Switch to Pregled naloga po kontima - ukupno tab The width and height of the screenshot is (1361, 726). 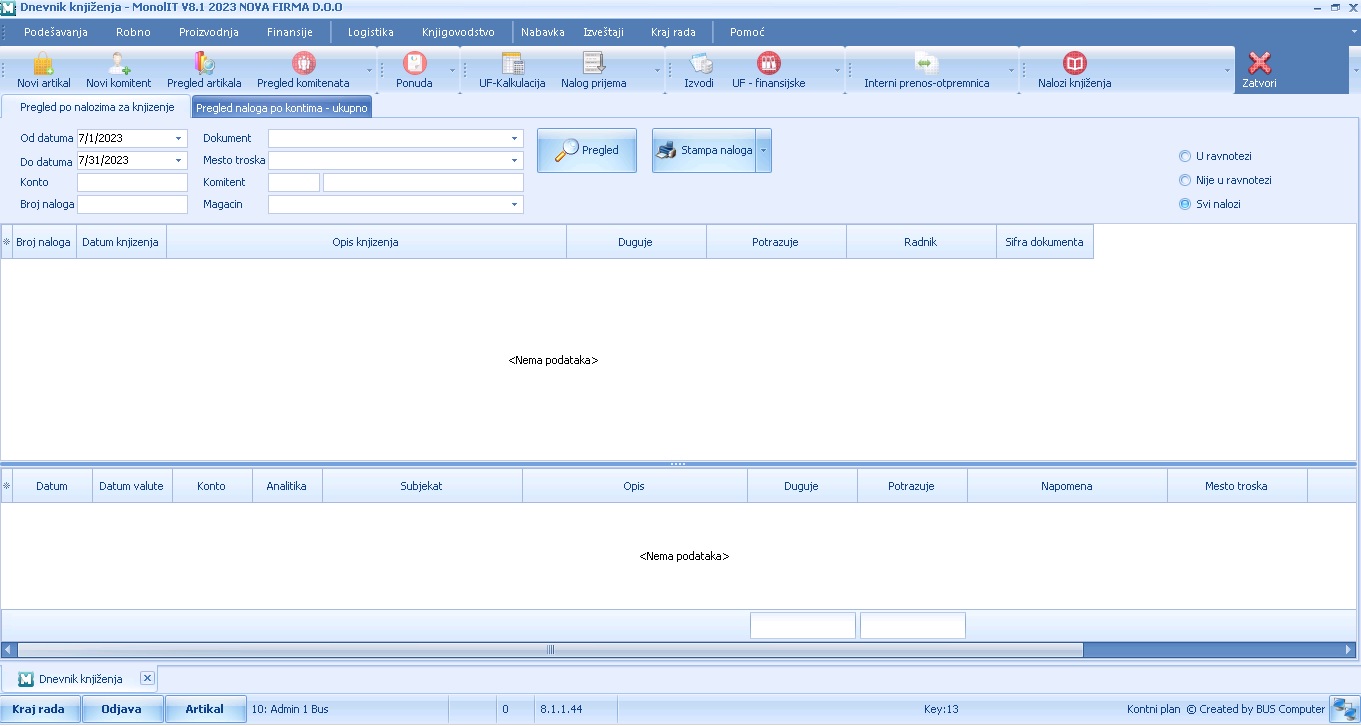[x=282, y=107]
